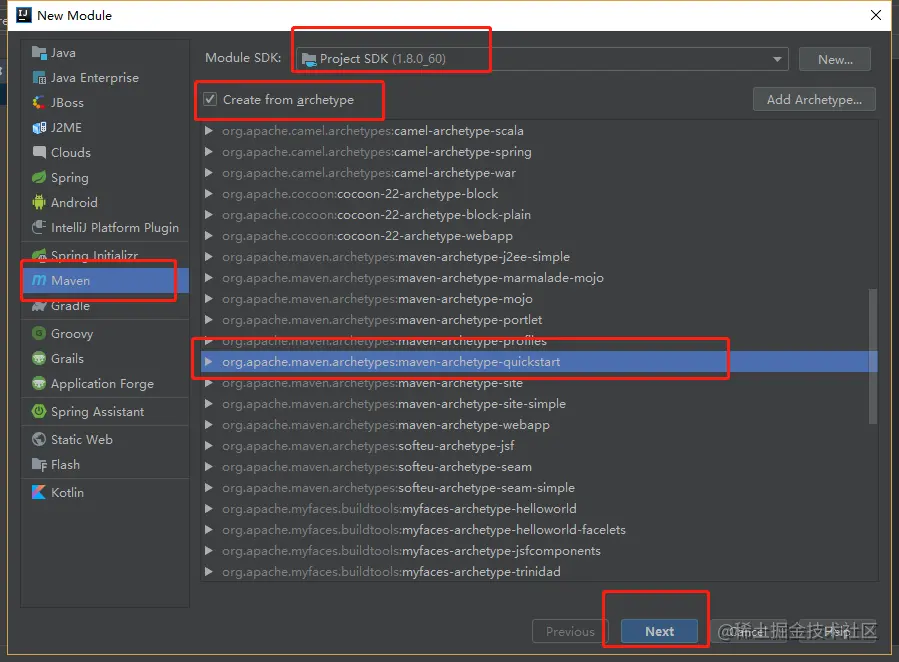Image resolution: width=899 pixels, height=662 pixels.
Task: Expand cocoon-22-archetype-webapp node
Action: point(209,236)
